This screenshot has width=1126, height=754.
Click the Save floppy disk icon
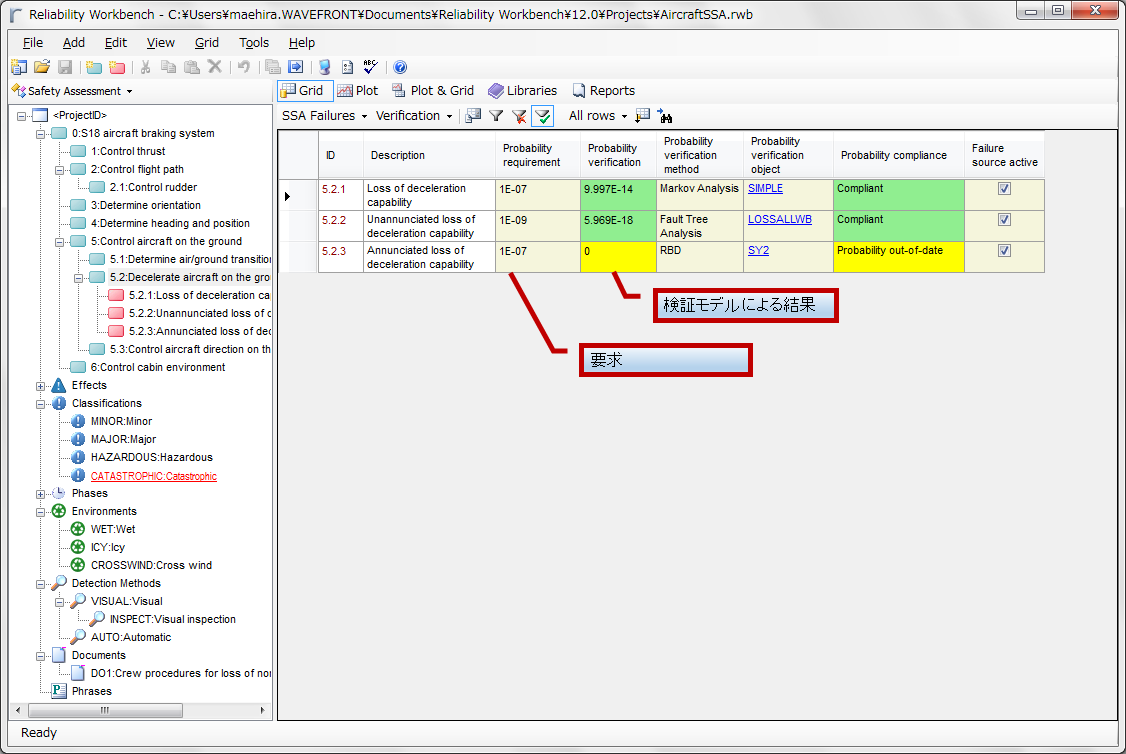(65, 67)
